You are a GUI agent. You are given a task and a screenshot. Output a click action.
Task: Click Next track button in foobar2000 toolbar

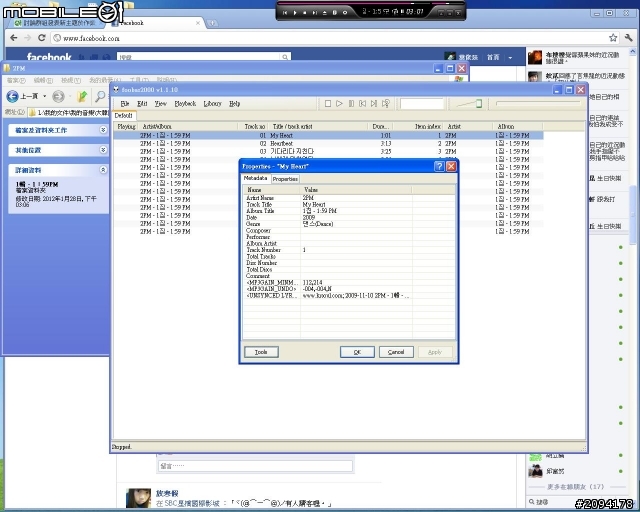(x=373, y=104)
